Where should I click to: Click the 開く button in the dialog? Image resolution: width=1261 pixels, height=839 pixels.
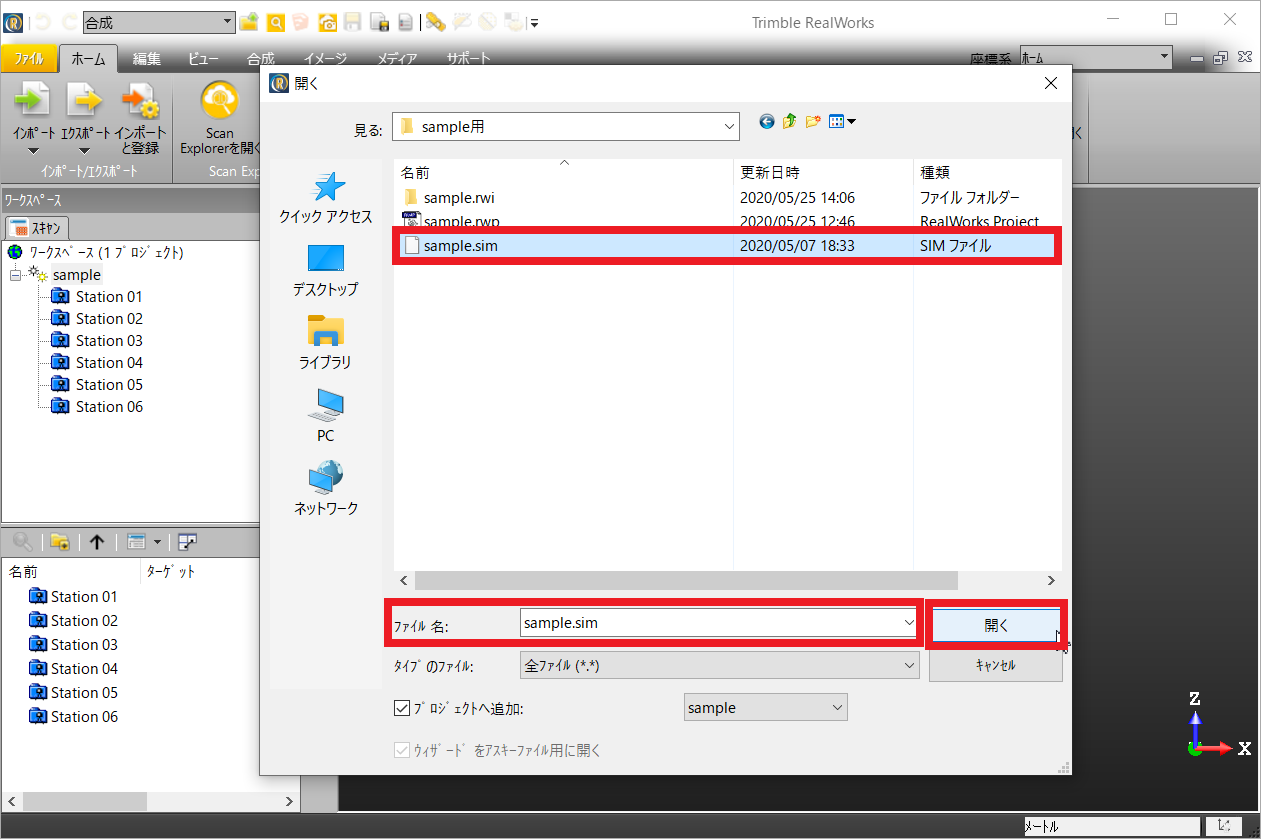(996, 625)
